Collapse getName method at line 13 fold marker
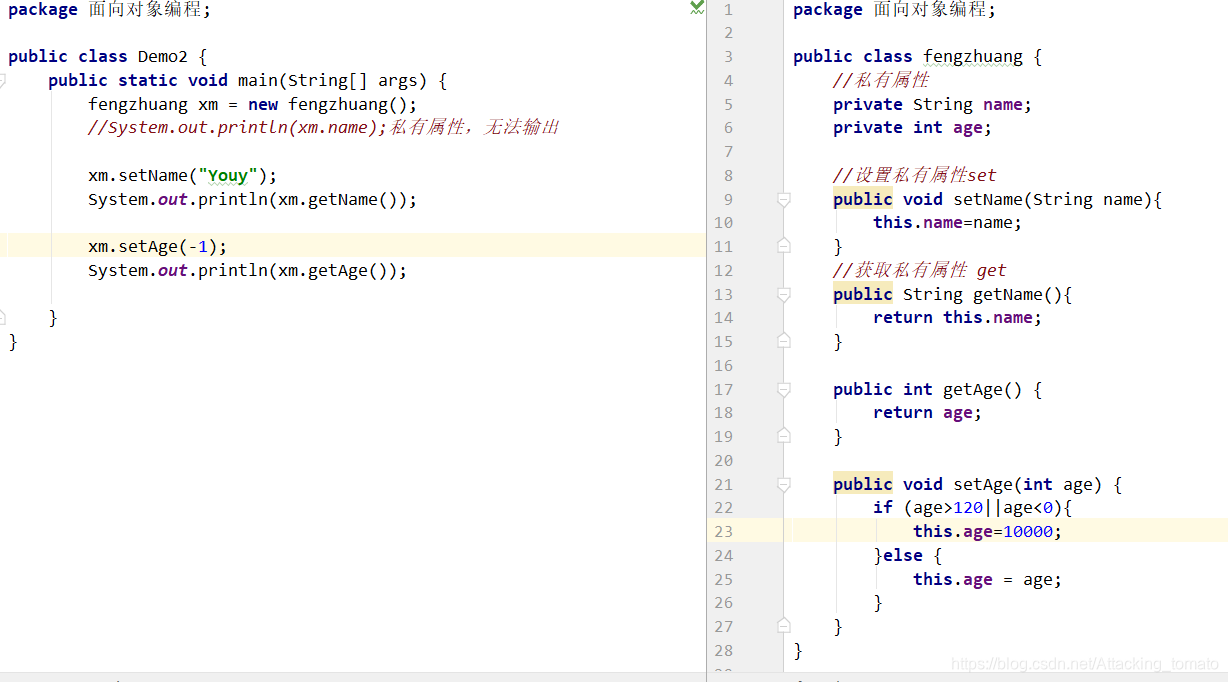 (x=784, y=295)
